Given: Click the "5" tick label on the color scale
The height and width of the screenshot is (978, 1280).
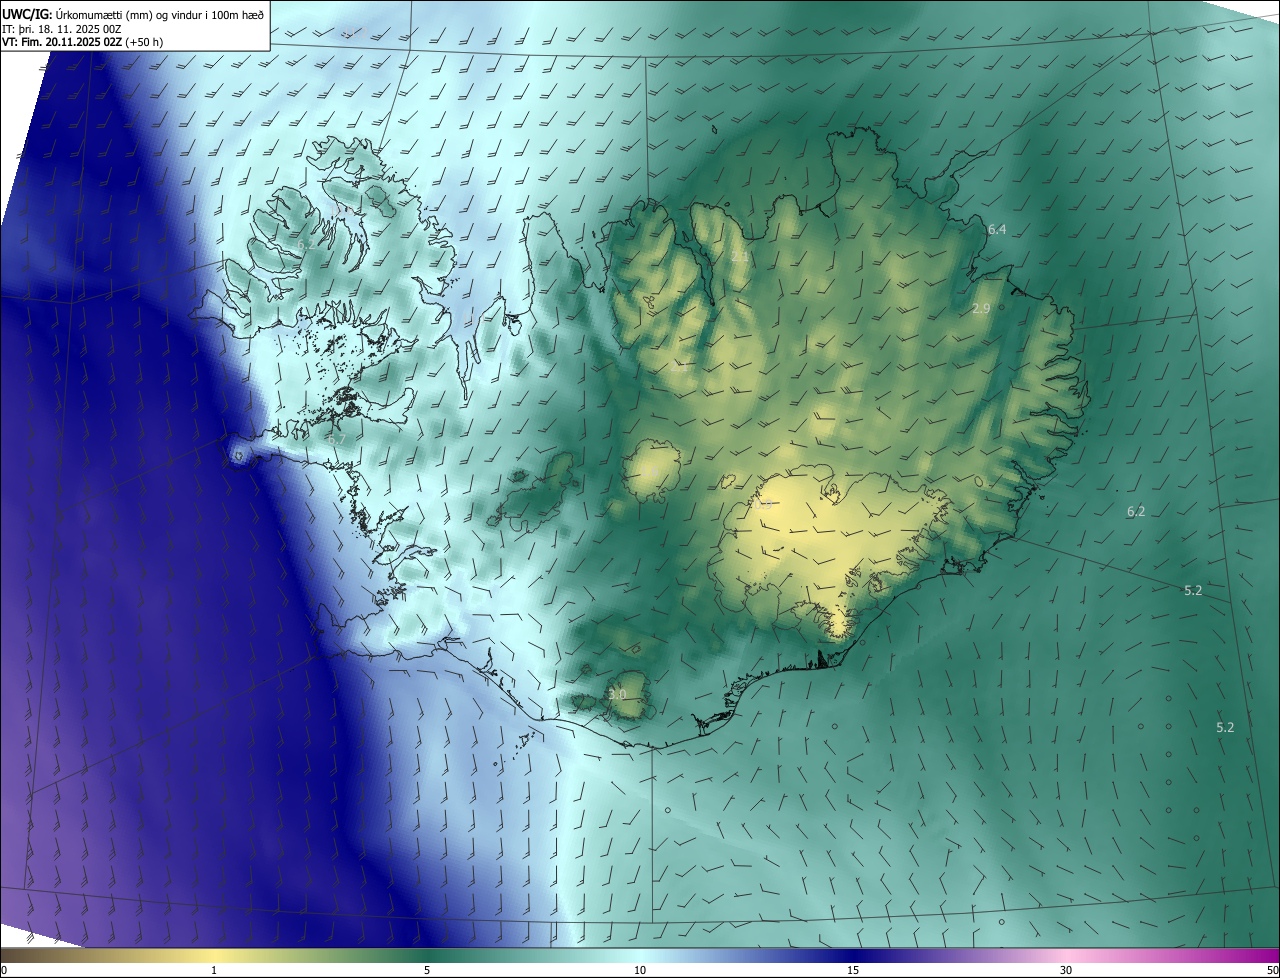Looking at the screenshot, I should [427, 970].
